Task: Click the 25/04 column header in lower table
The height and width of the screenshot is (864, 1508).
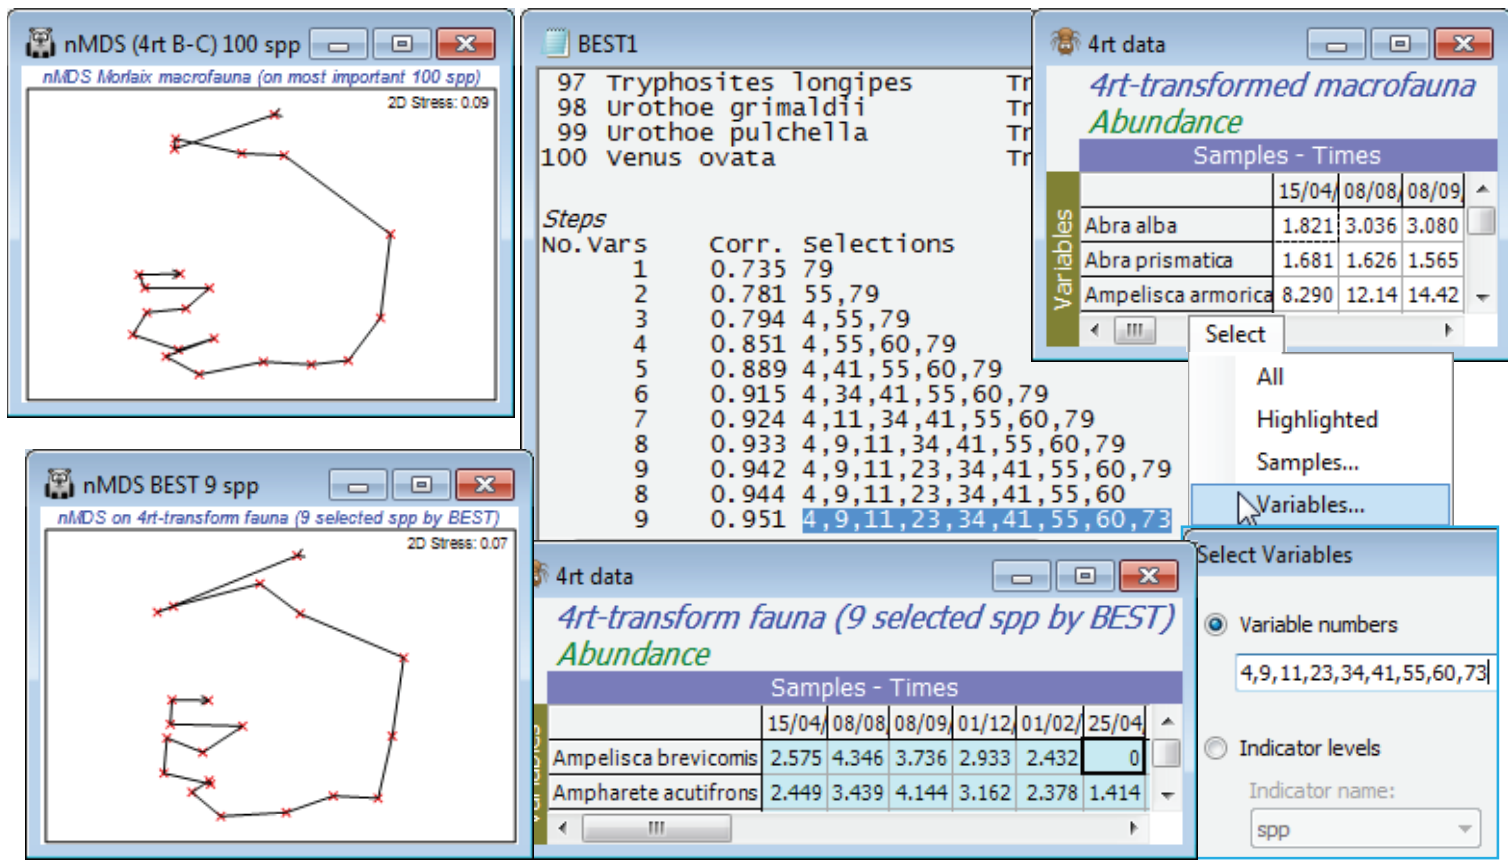Action: pyautogui.click(x=1115, y=723)
